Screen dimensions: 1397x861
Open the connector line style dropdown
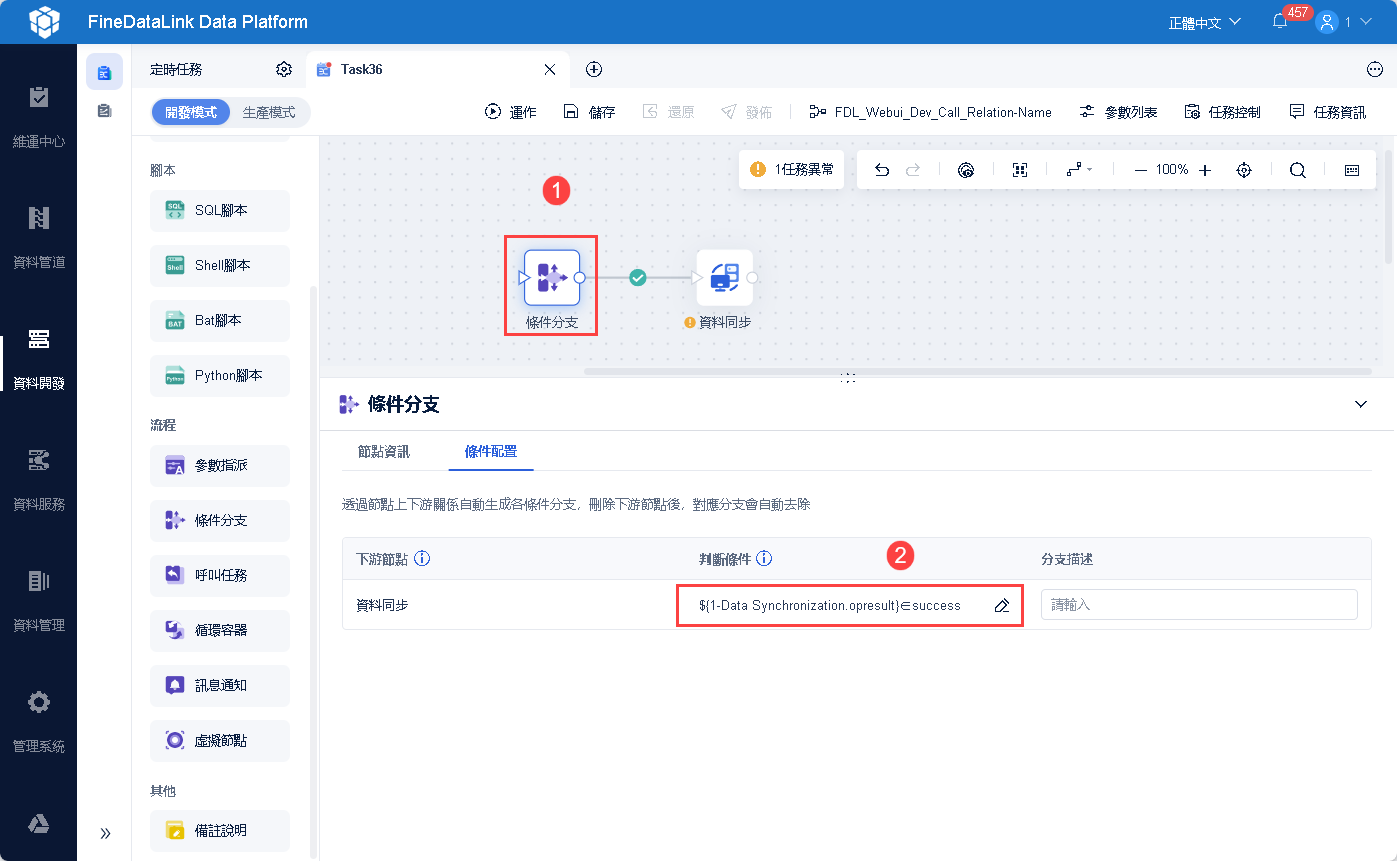click(1079, 170)
